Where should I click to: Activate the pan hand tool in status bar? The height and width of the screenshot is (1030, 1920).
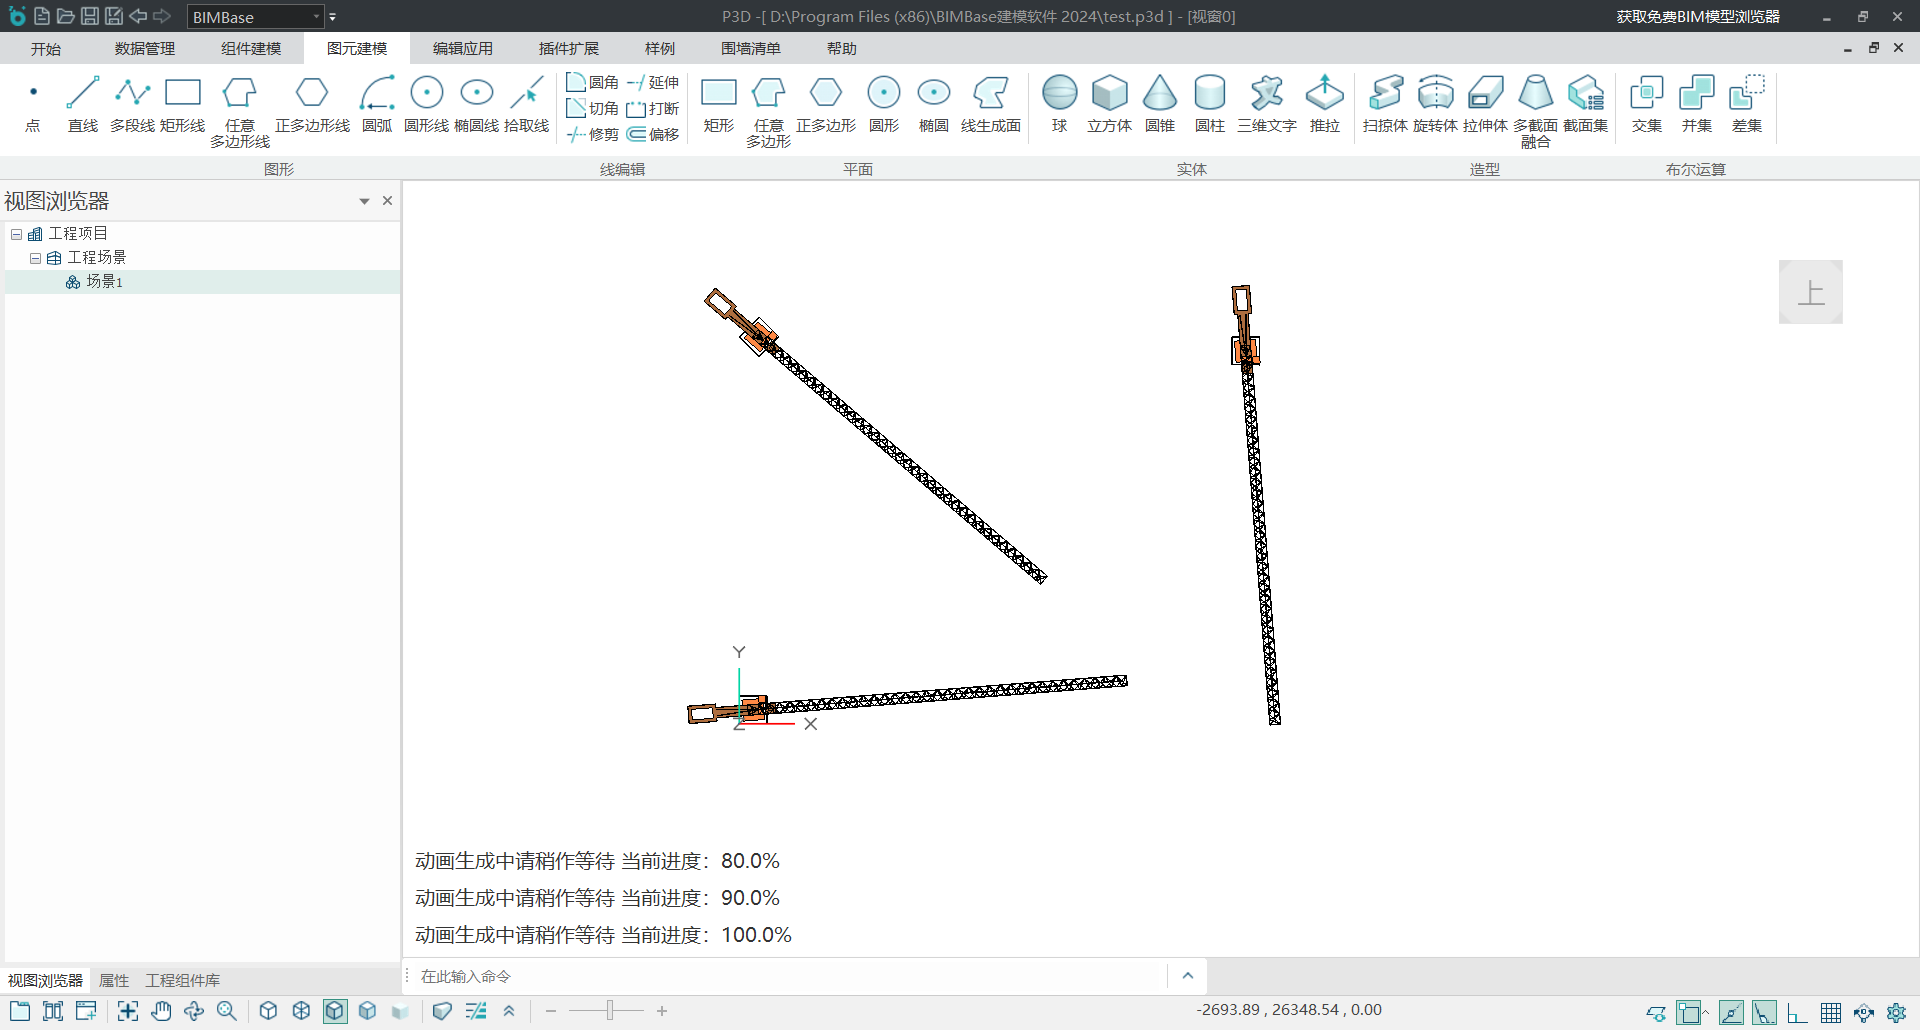click(x=161, y=1011)
